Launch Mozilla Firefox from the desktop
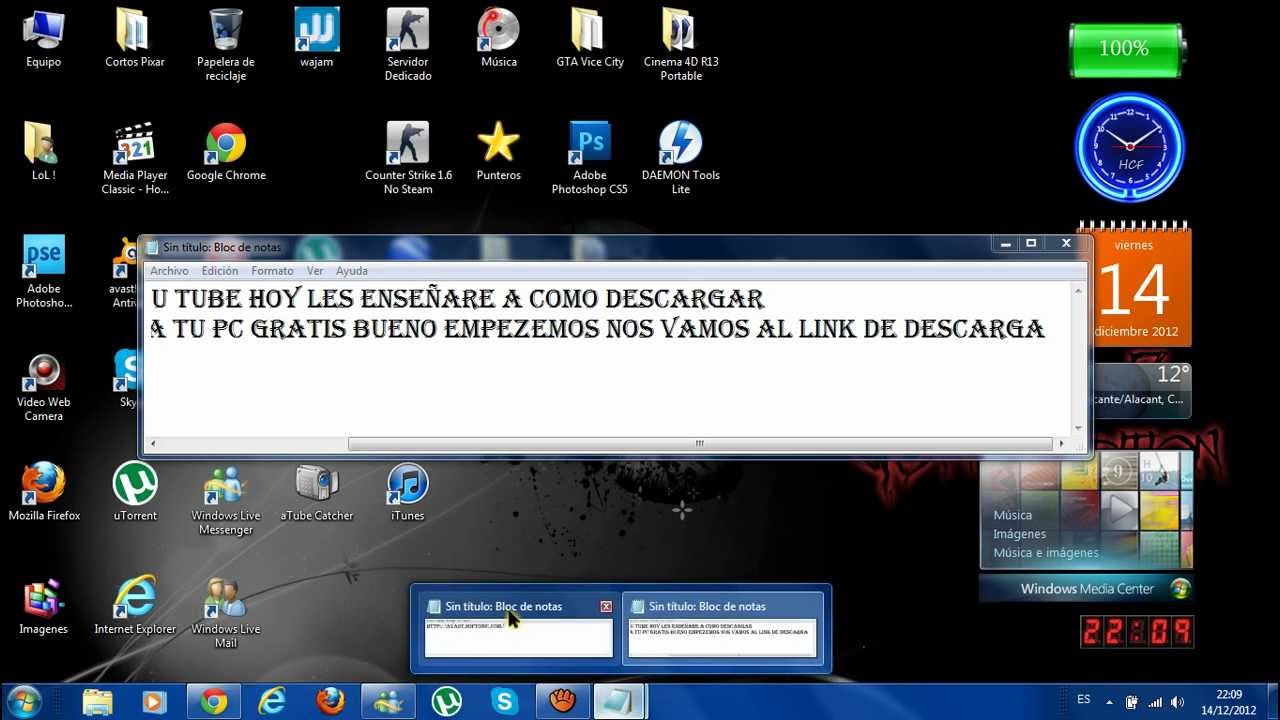 [43, 492]
